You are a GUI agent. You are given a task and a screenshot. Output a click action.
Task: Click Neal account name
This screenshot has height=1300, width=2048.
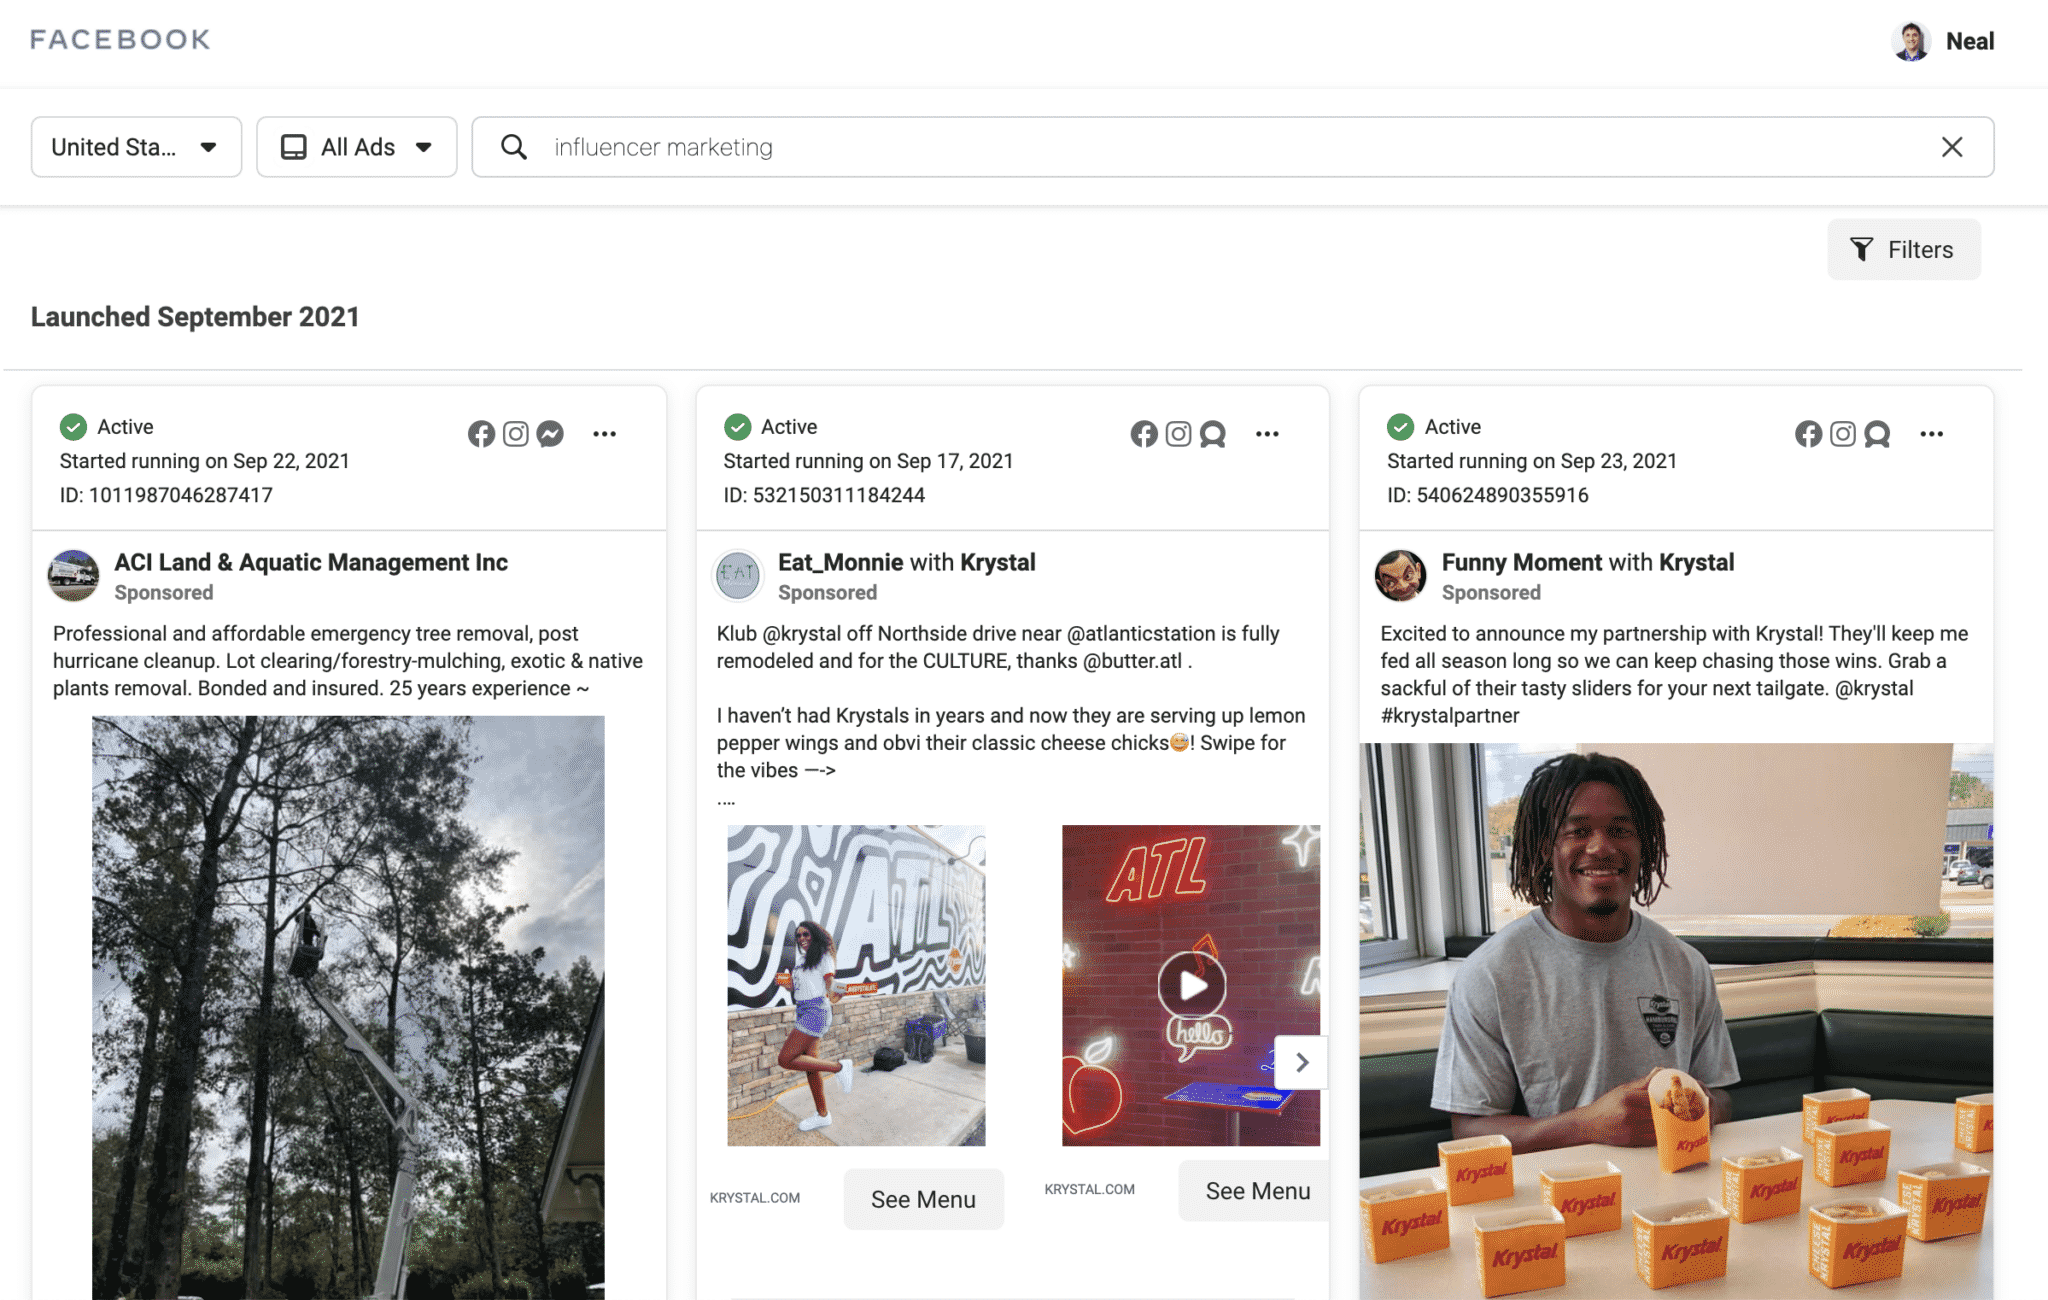click(1970, 41)
